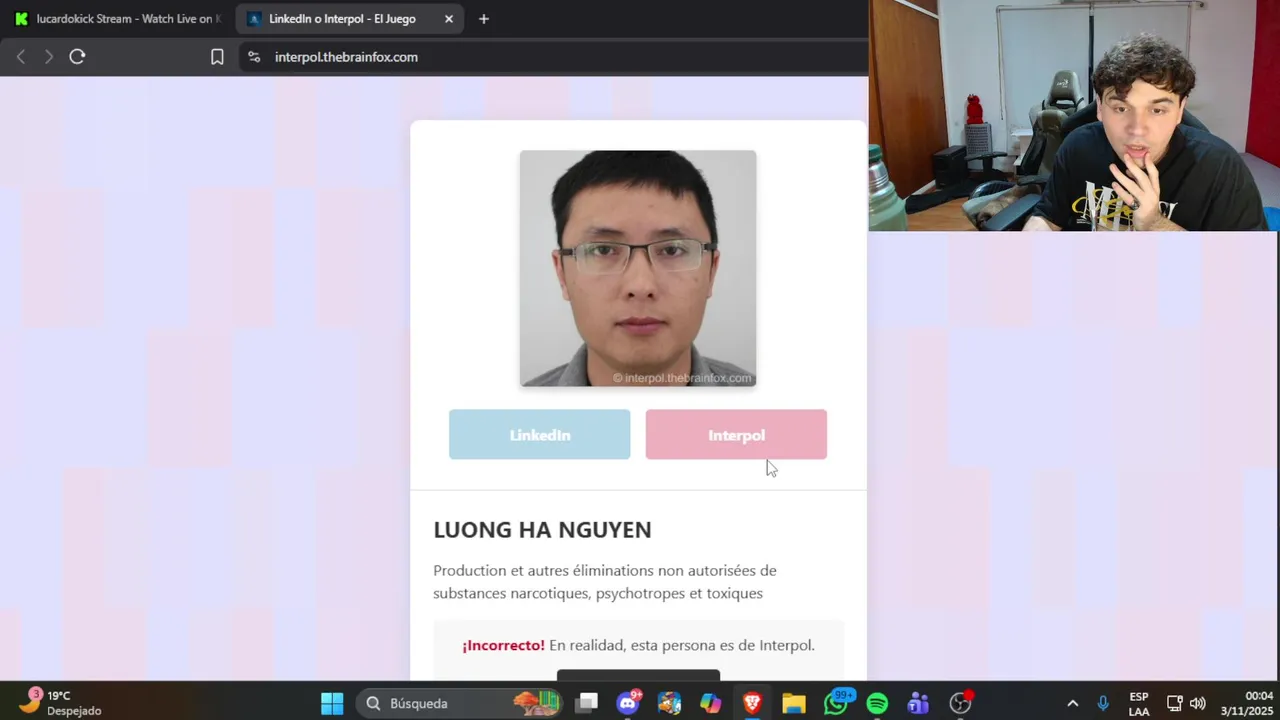Click the name LUONG HA NGUYEN
Screen dimensions: 1280x720
tap(542, 530)
